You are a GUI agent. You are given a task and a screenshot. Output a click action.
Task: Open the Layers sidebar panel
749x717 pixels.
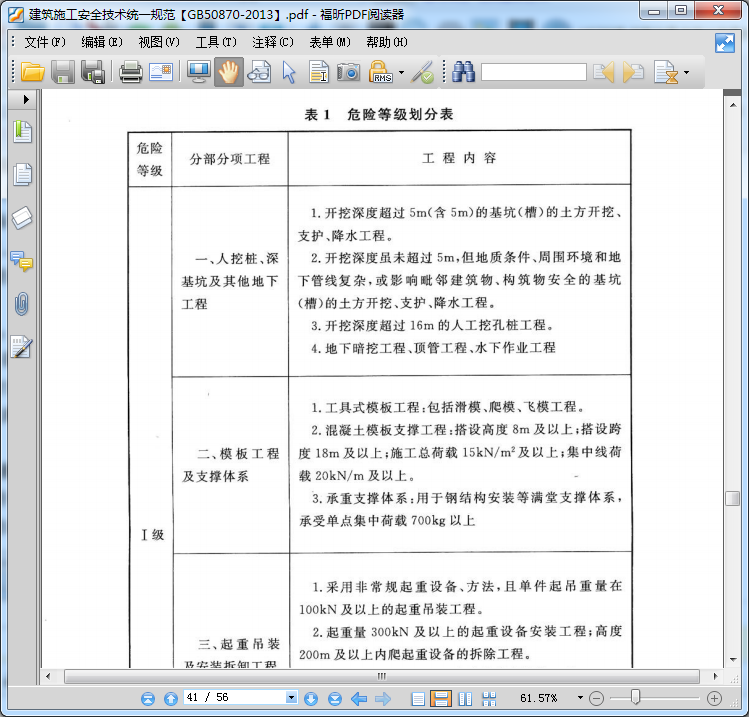coord(22,218)
